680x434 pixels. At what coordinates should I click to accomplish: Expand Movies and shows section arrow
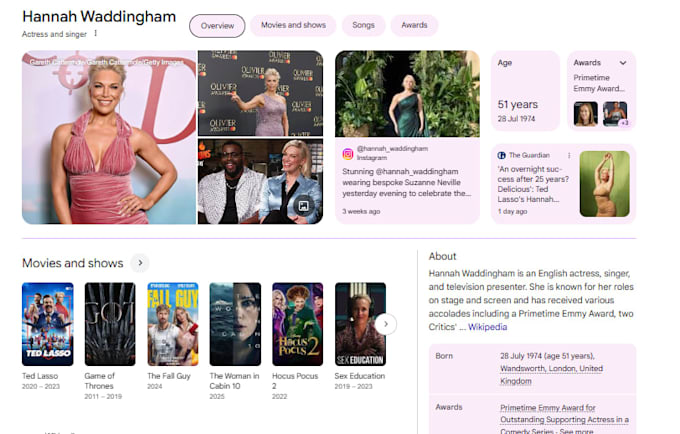[x=140, y=263]
